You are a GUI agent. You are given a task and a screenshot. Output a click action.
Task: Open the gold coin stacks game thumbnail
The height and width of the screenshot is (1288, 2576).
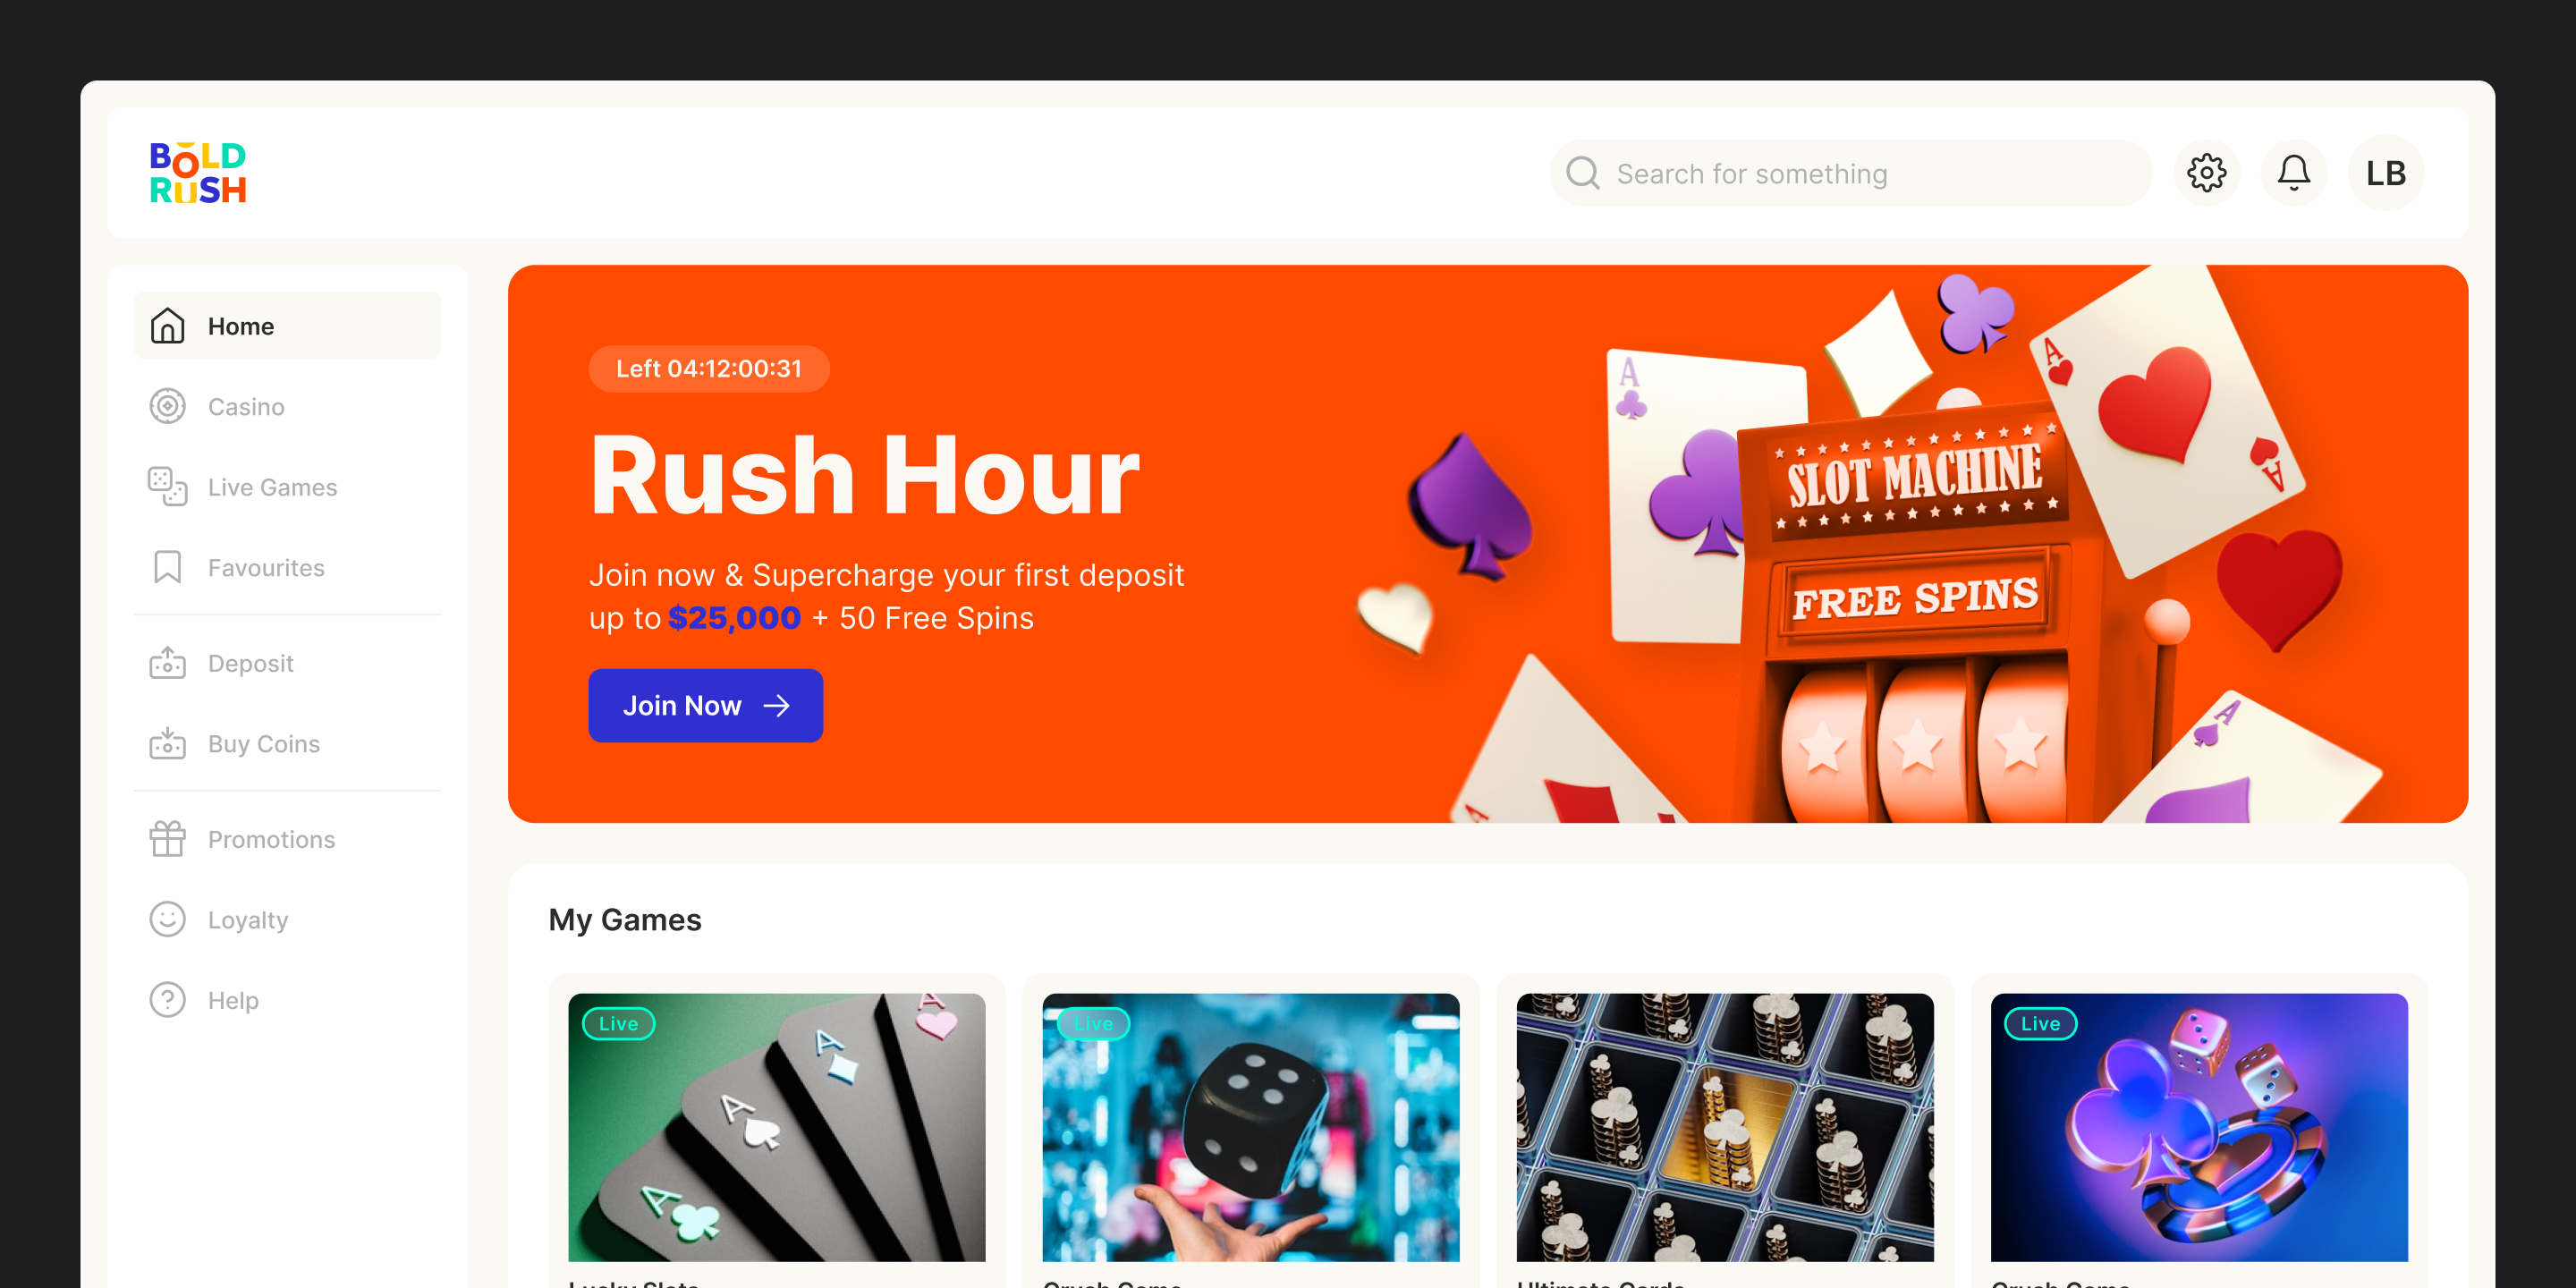click(1725, 1127)
